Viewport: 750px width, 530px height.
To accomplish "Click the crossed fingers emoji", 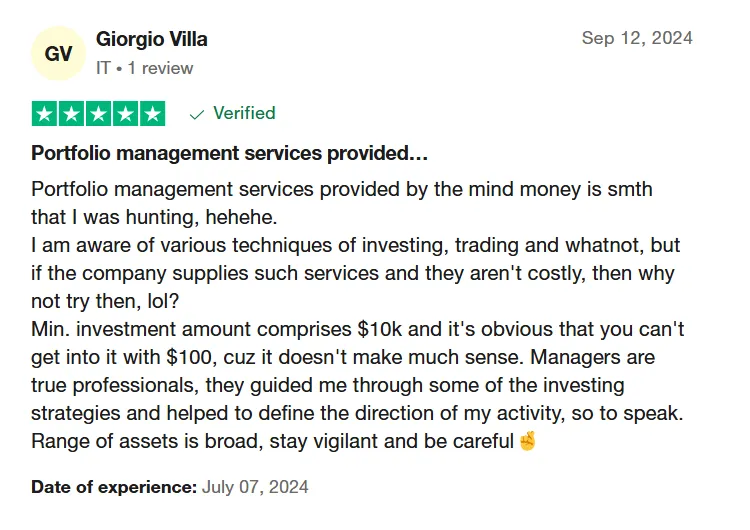I will click(527, 441).
